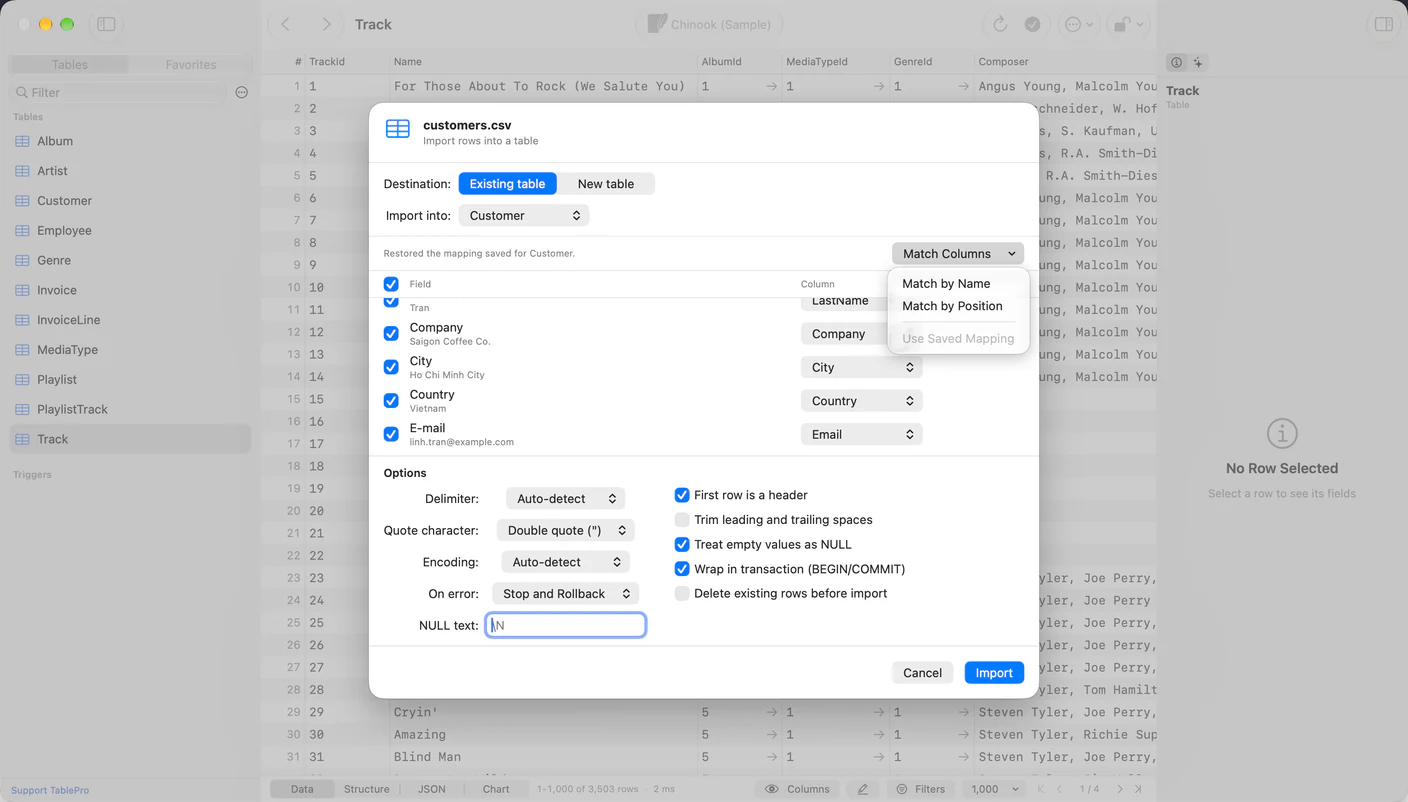Refresh the Track table data
Image resolution: width=1408 pixels, height=802 pixels.
999,24
